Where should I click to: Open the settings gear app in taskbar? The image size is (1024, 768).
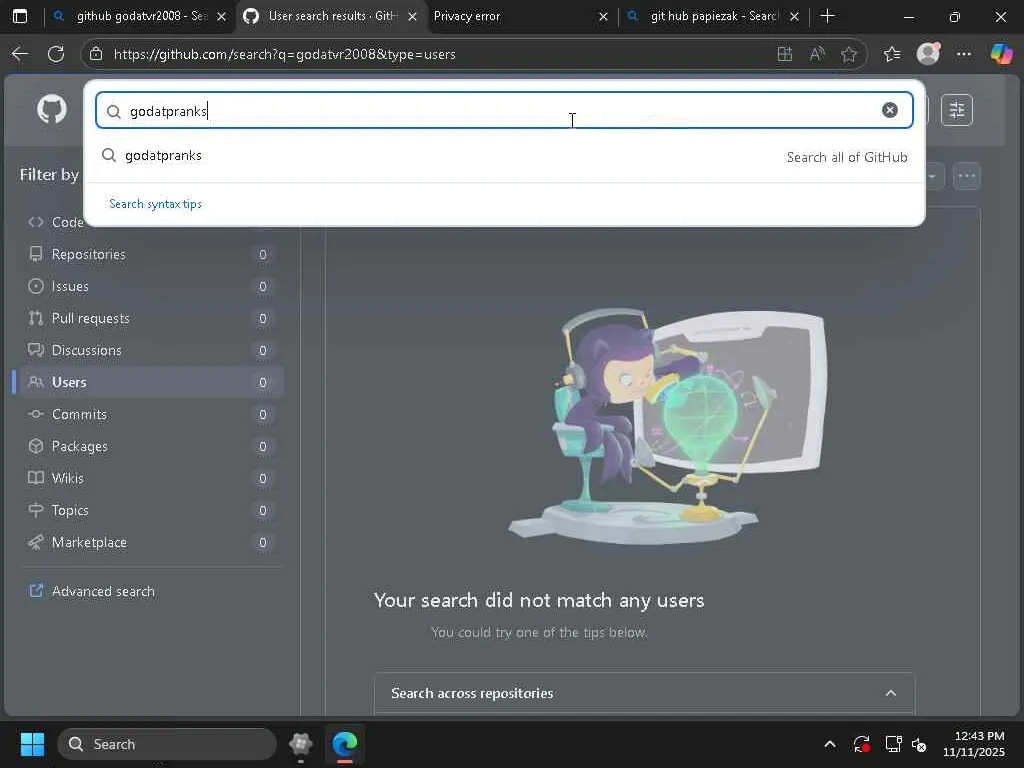point(300,744)
